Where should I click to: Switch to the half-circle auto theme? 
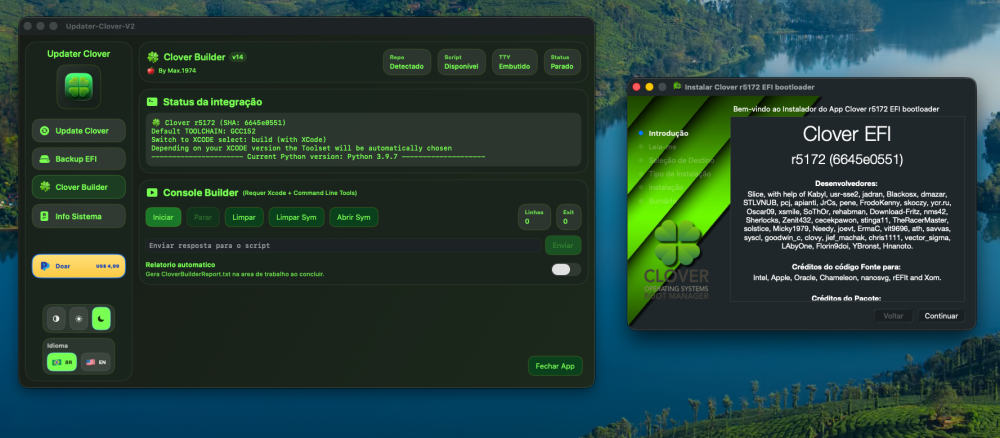click(55, 318)
